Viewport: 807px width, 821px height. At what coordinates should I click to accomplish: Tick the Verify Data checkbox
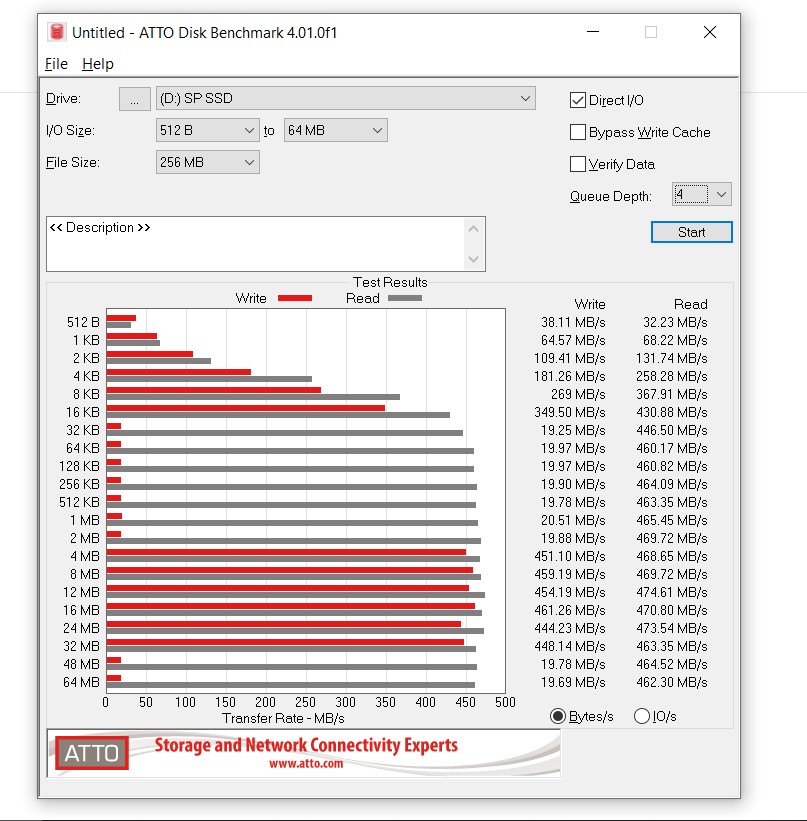(x=578, y=164)
